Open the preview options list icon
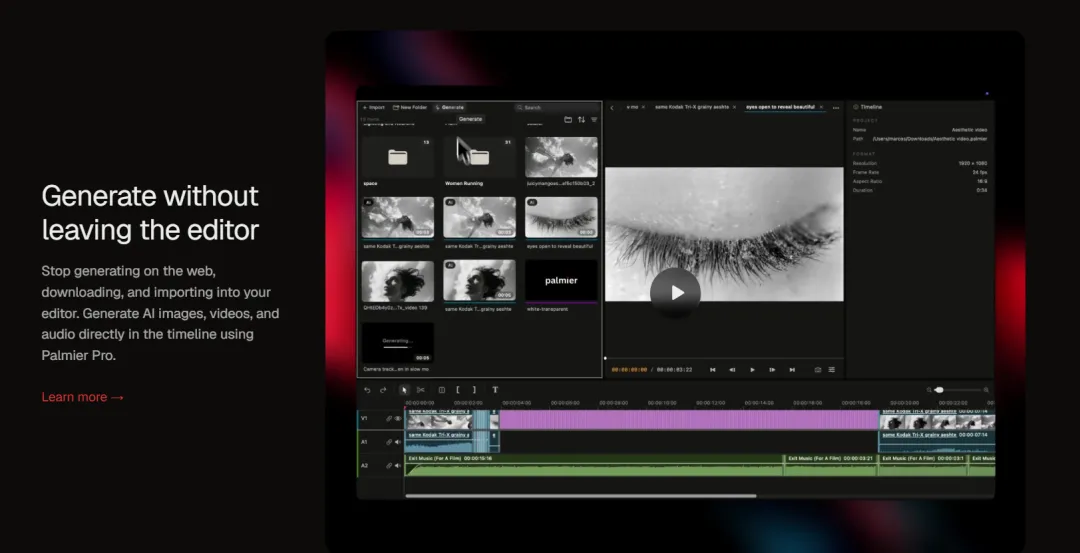Viewport: 1080px width, 553px height. 831,370
